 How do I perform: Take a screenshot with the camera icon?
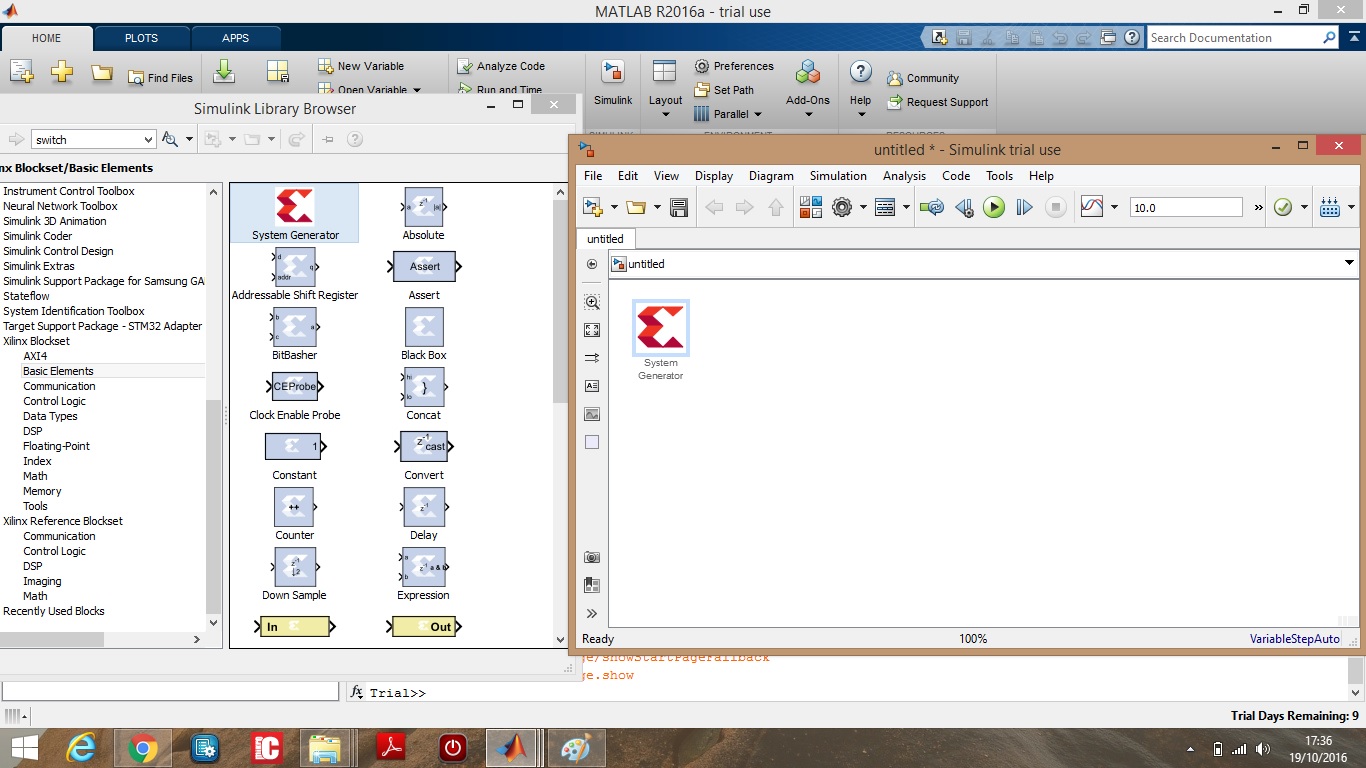pyautogui.click(x=592, y=557)
